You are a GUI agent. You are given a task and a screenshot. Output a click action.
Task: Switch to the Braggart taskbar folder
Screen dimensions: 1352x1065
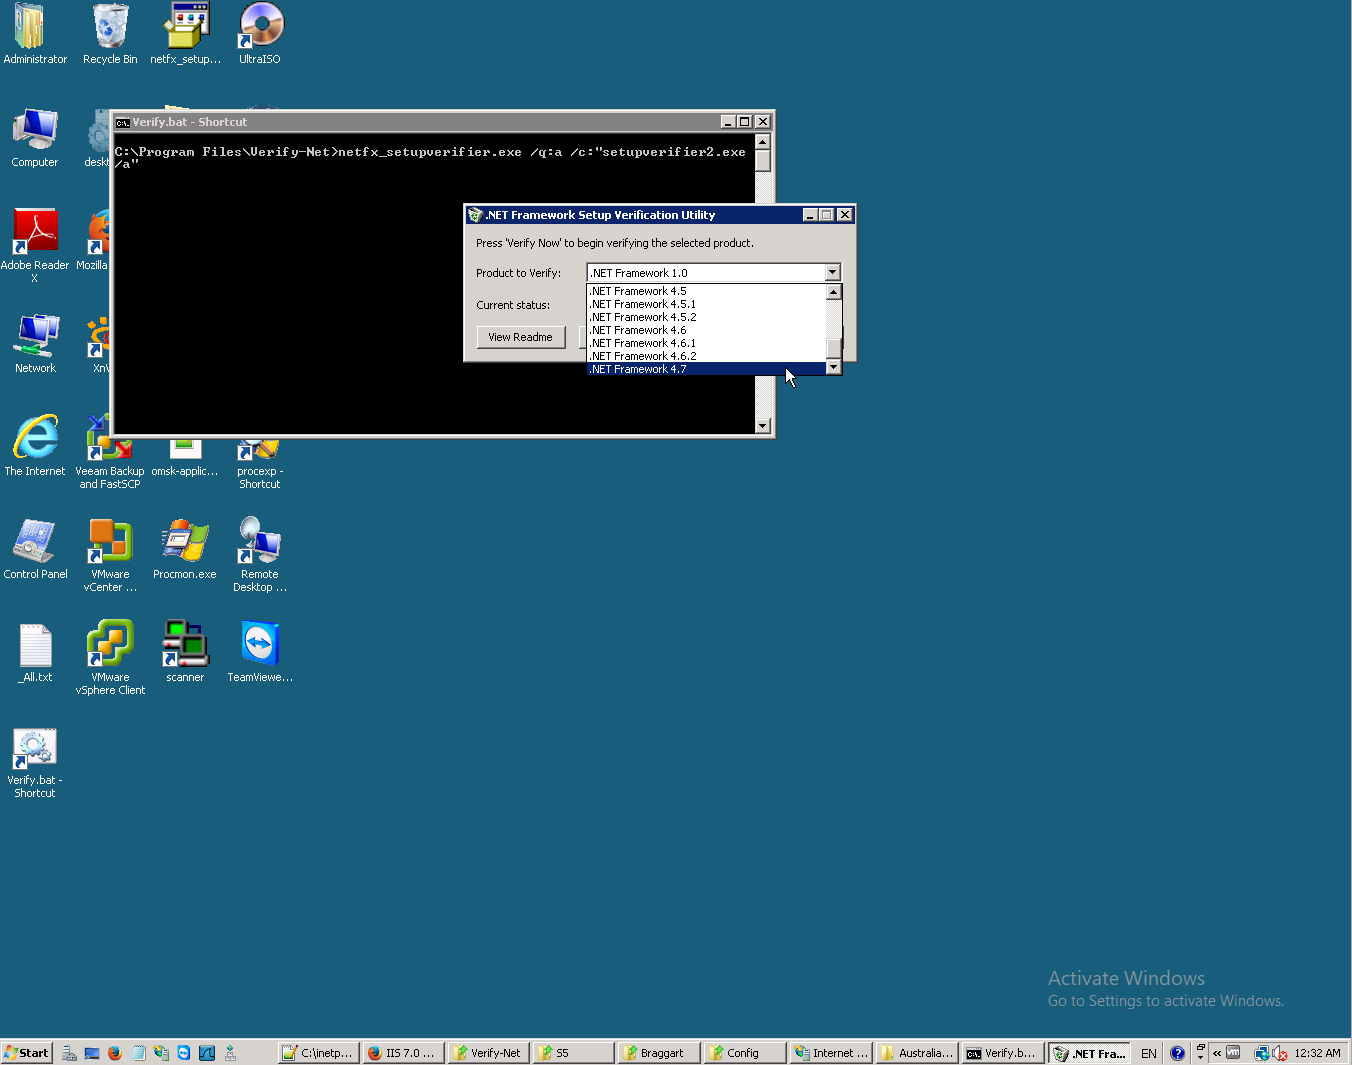[x=659, y=1053]
